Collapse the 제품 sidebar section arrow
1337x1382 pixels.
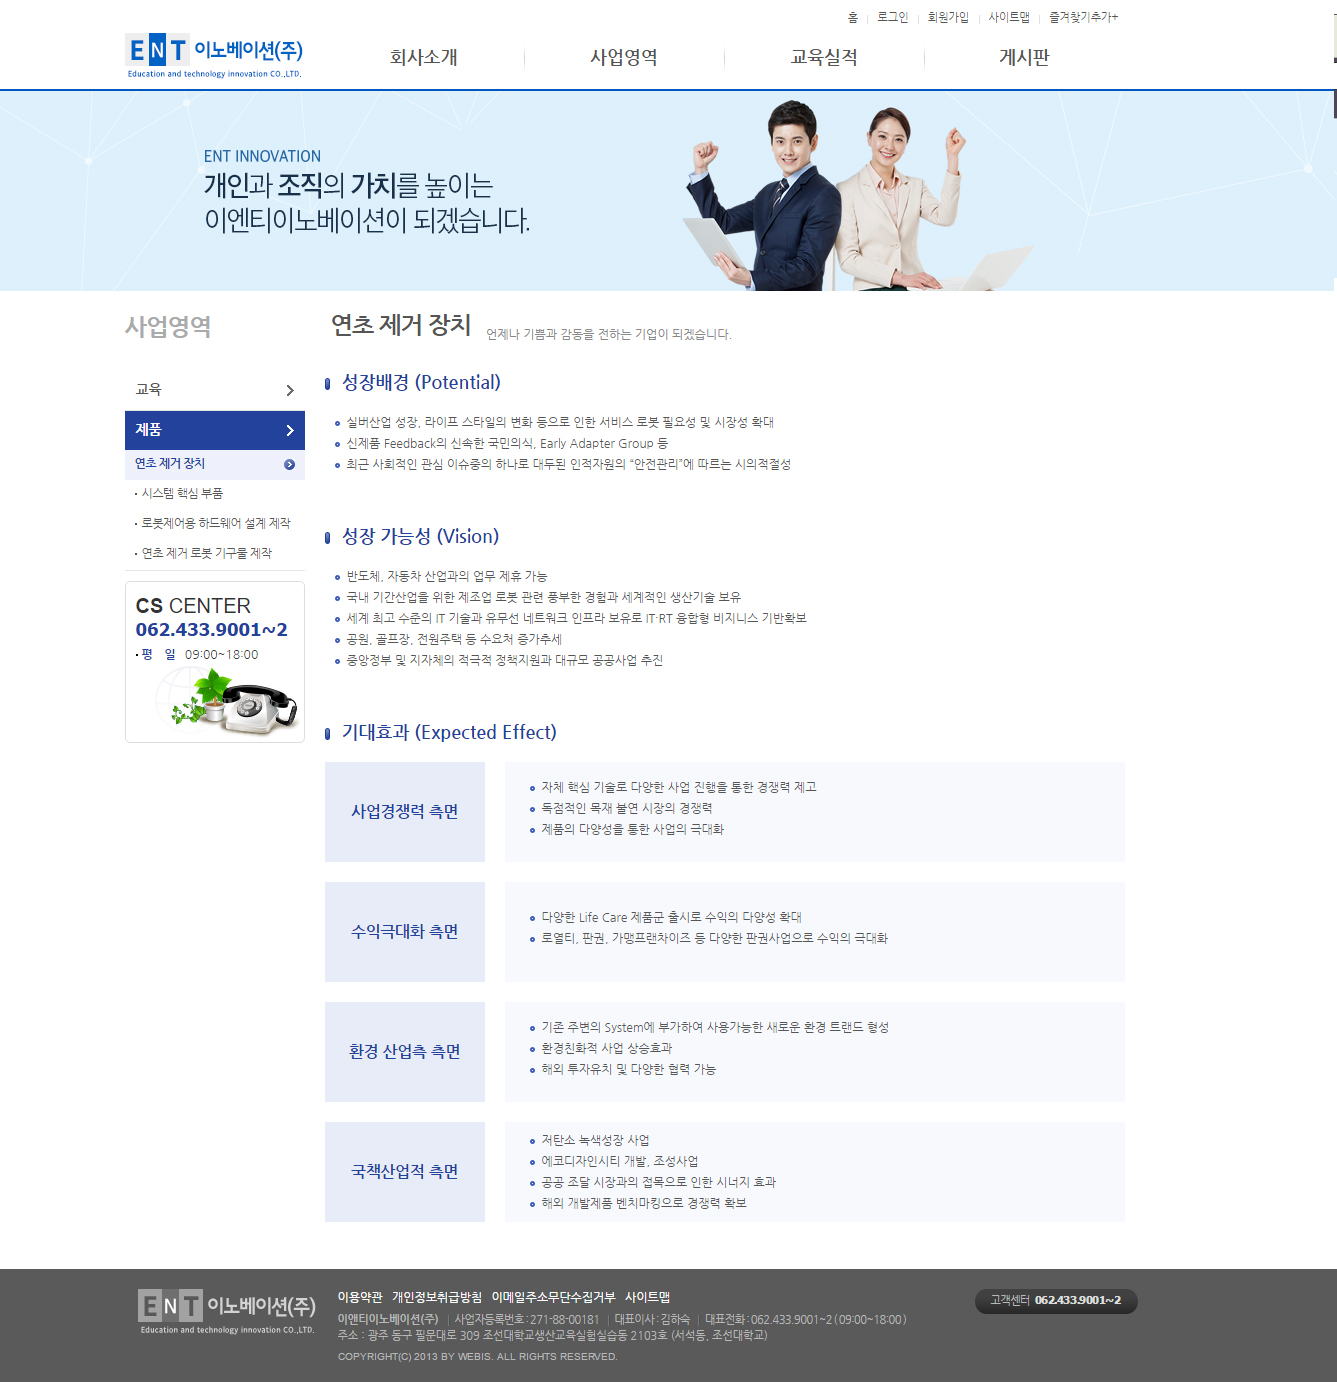click(x=289, y=430)
